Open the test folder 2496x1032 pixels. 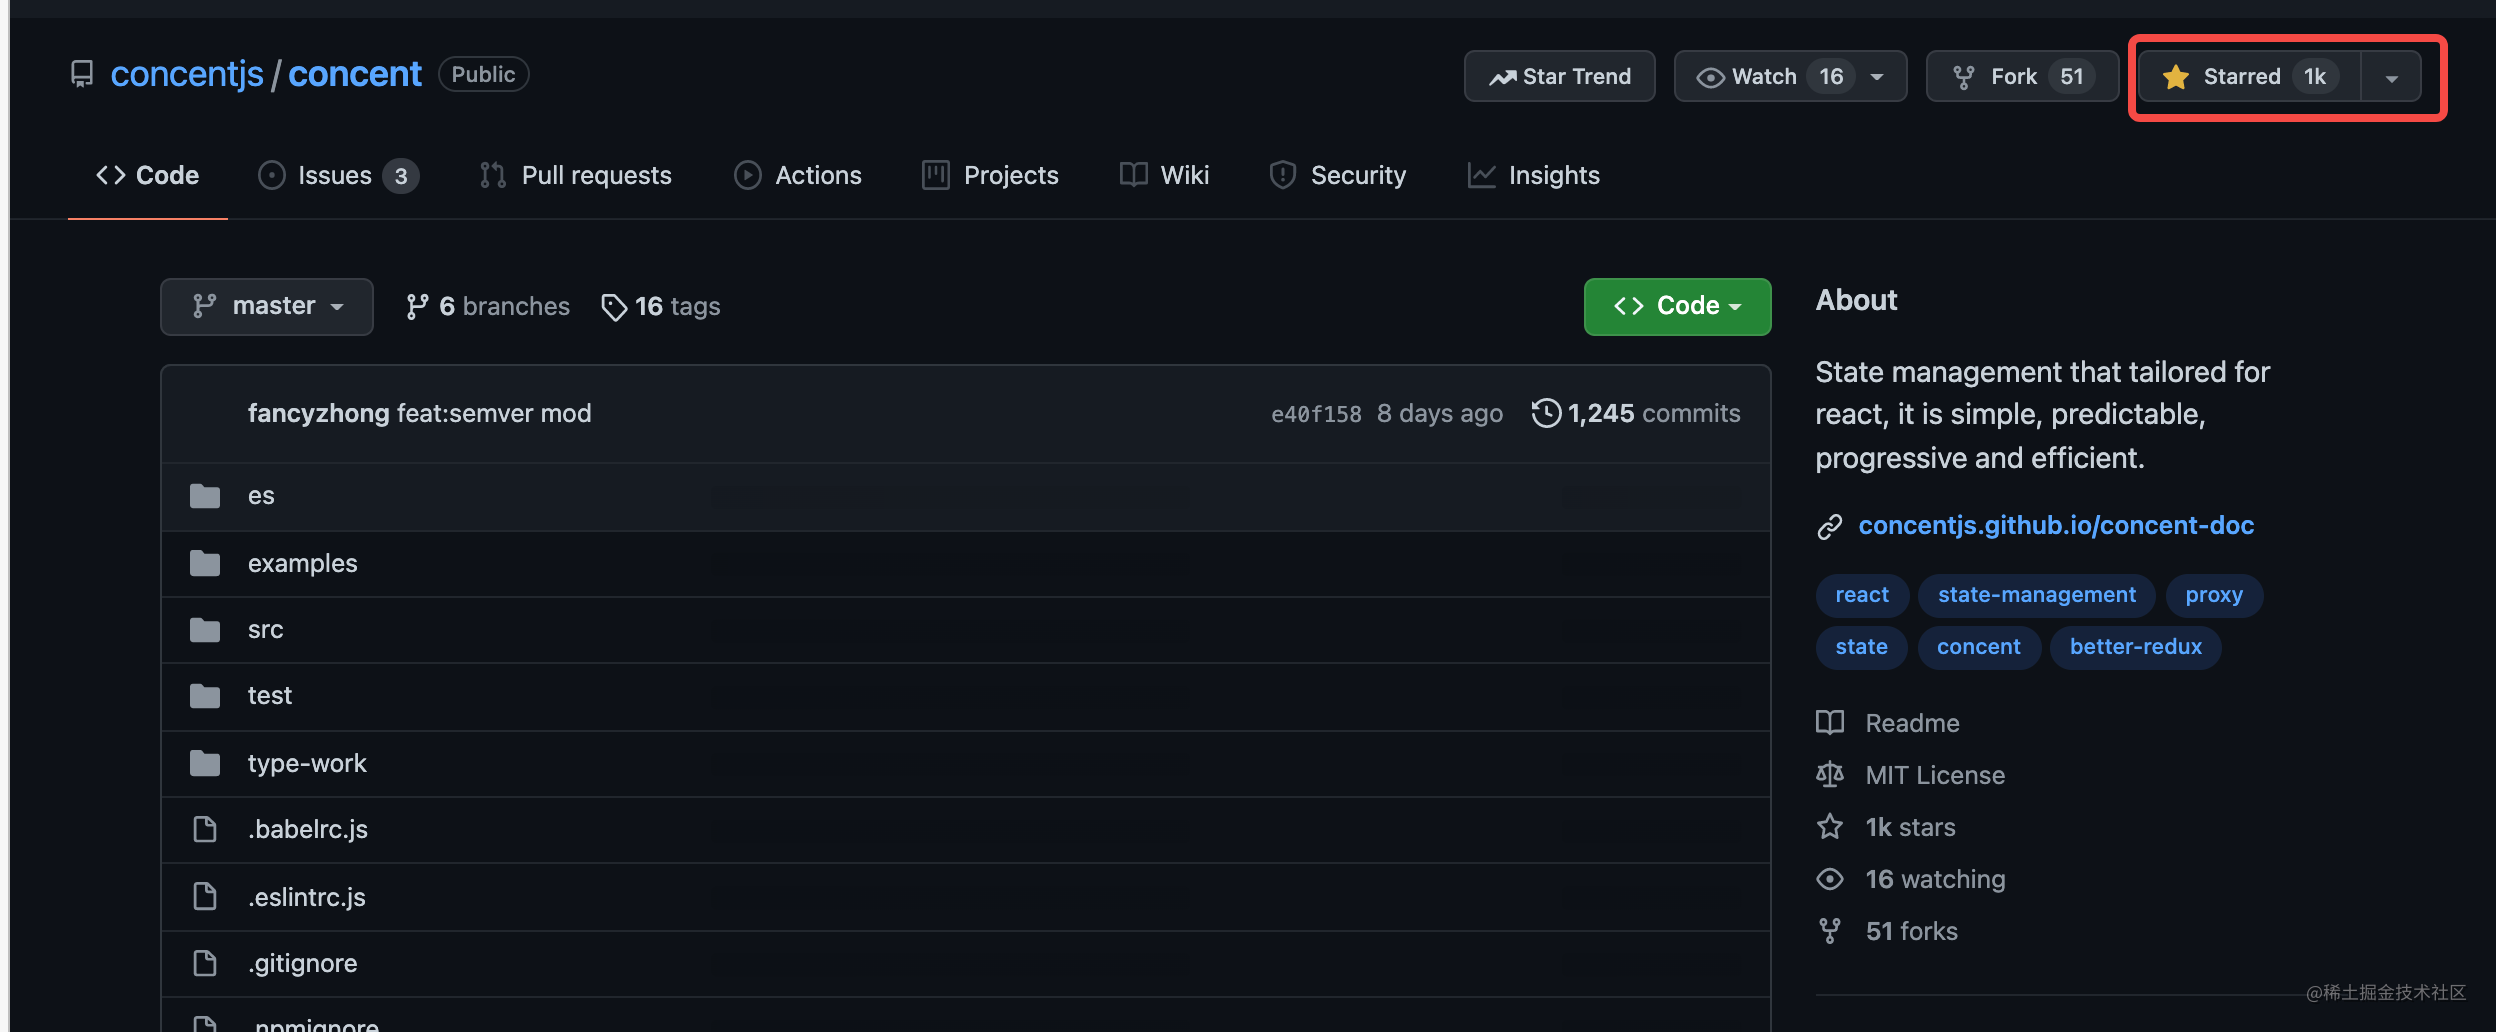(269, 695)
